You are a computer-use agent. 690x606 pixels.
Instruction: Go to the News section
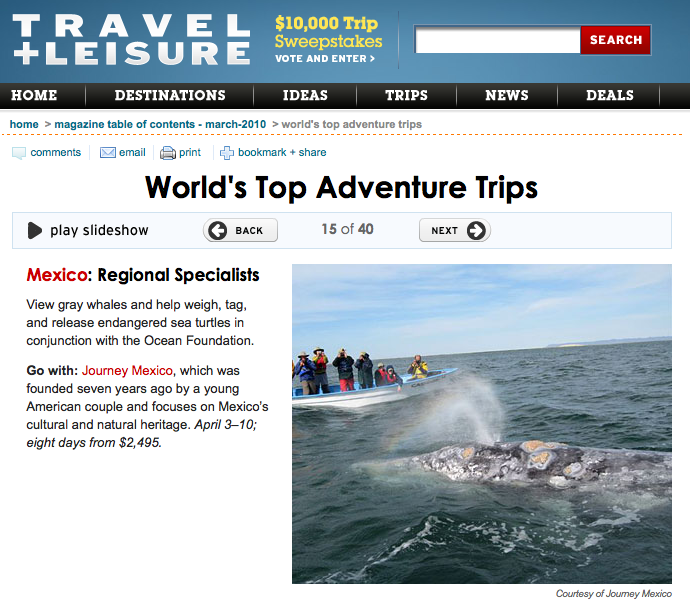(506, 95)
